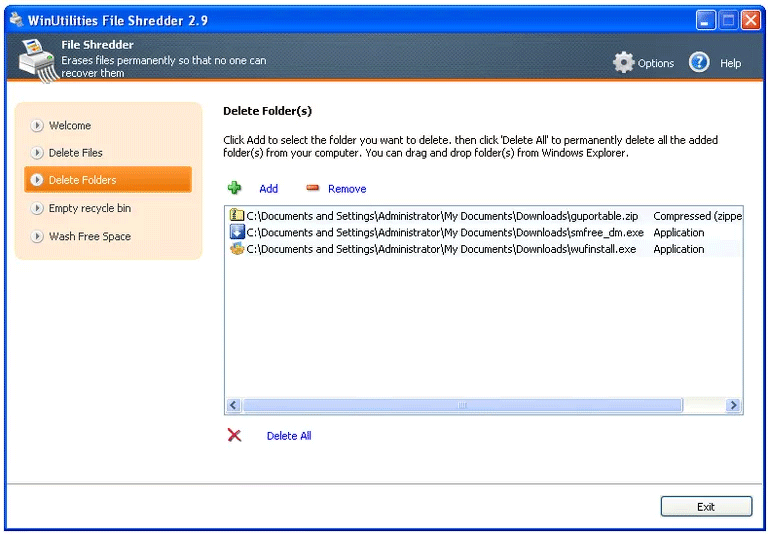
Task: Click the arrow bullet beside Delete Files
Action: pyautogui.click(x=37, y=153)
